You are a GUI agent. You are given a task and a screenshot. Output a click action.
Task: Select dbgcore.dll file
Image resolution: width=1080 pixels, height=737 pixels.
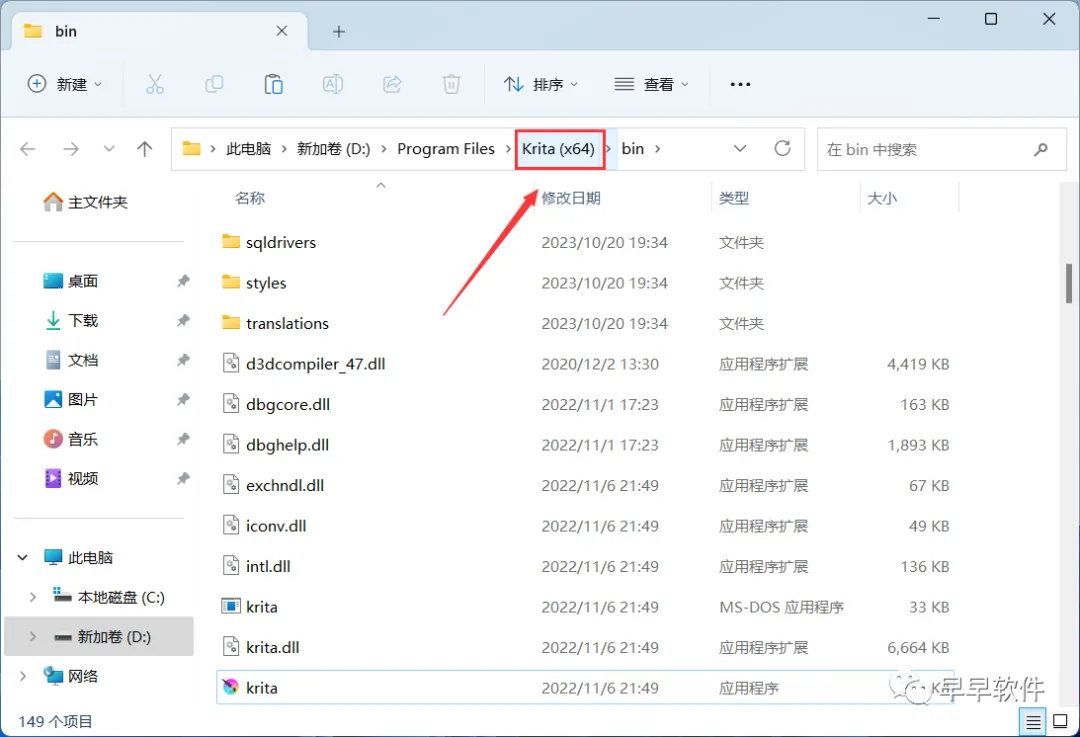585,404
